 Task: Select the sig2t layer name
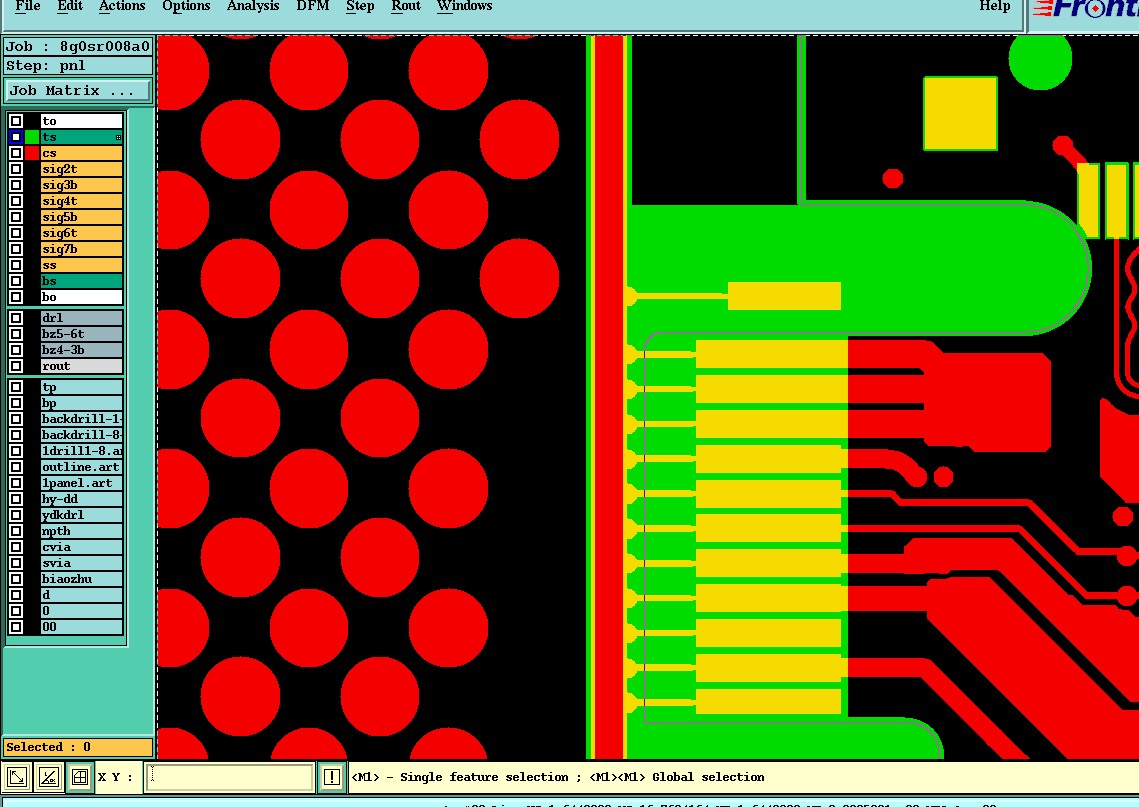[81, 169]
